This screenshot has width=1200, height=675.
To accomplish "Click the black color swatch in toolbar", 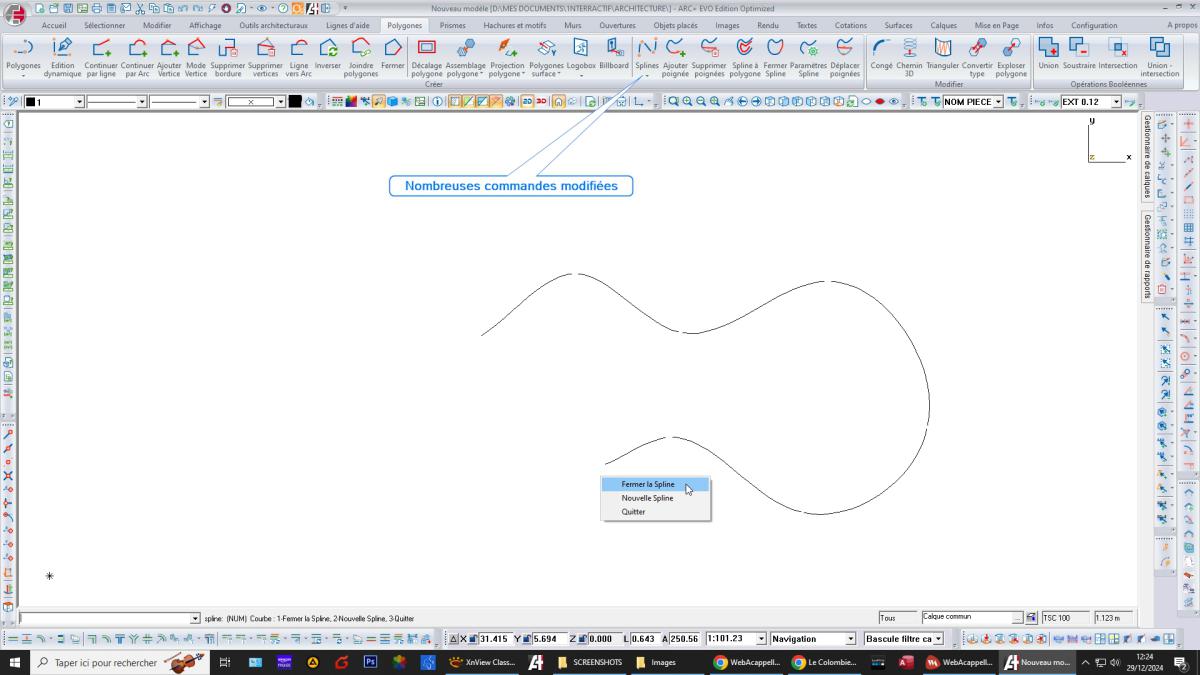I will (x=295, y=102).
